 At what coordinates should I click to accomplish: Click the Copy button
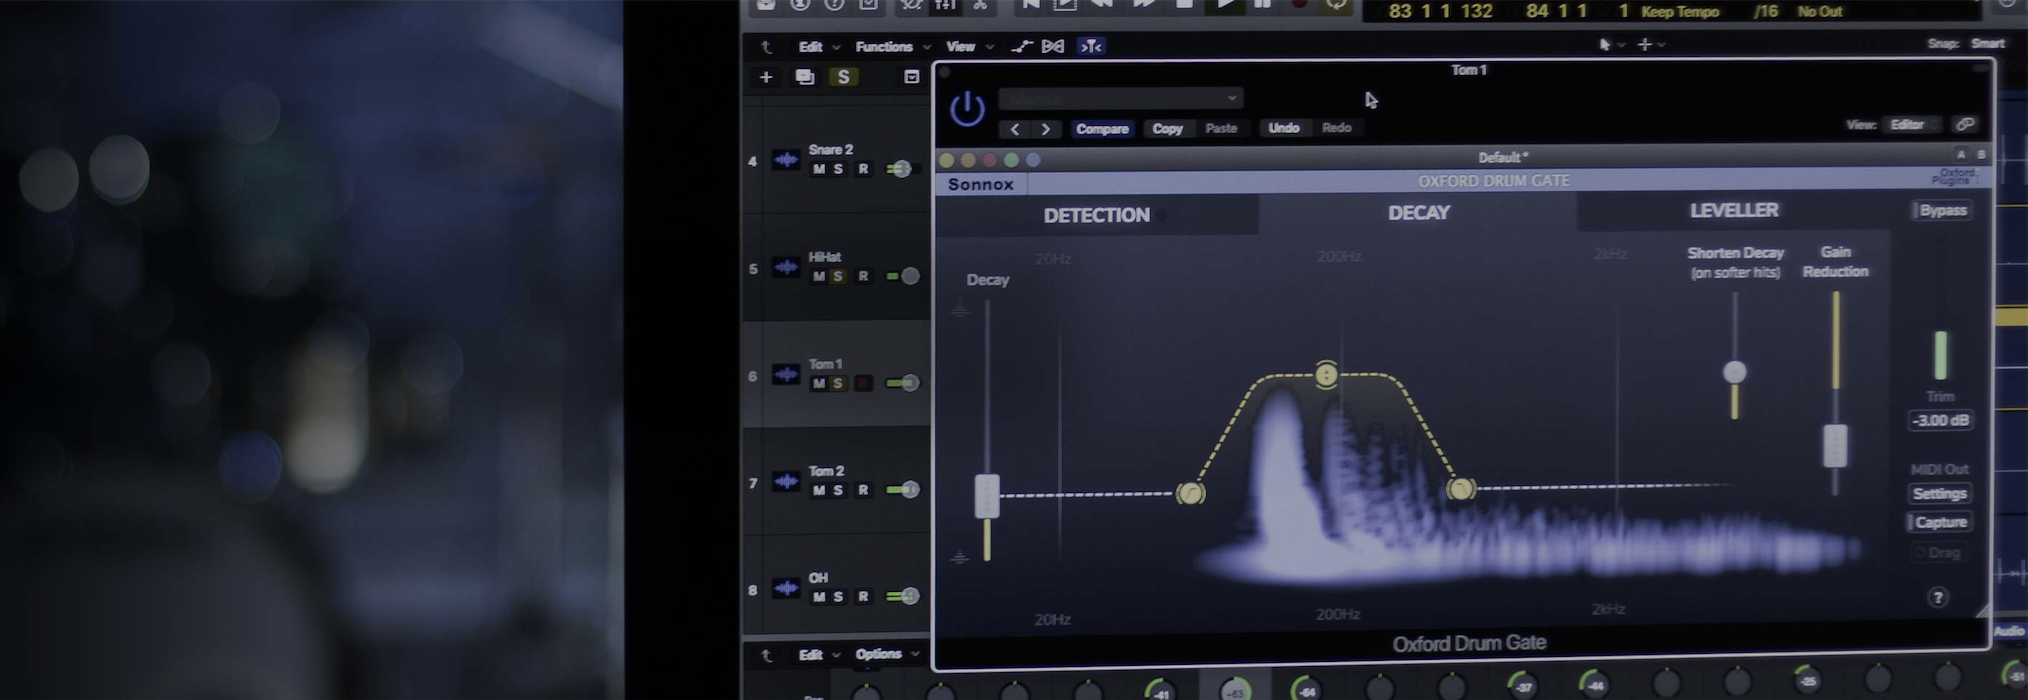click(x=1167, y=129)
